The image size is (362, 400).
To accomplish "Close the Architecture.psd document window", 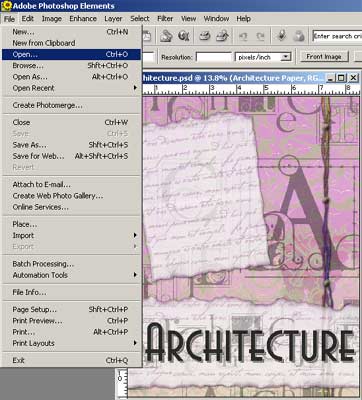I will 353,78.
